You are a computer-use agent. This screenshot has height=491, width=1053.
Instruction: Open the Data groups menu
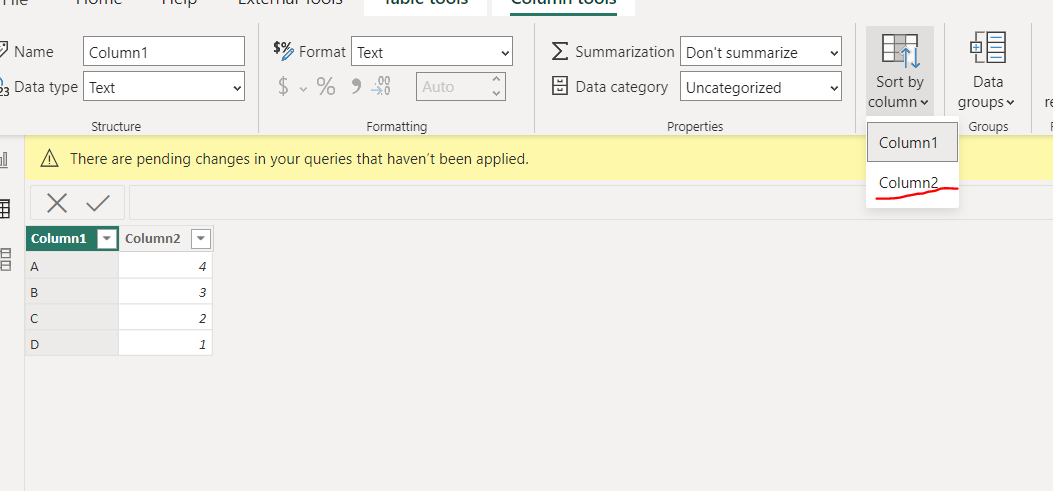tap(987, 71)
